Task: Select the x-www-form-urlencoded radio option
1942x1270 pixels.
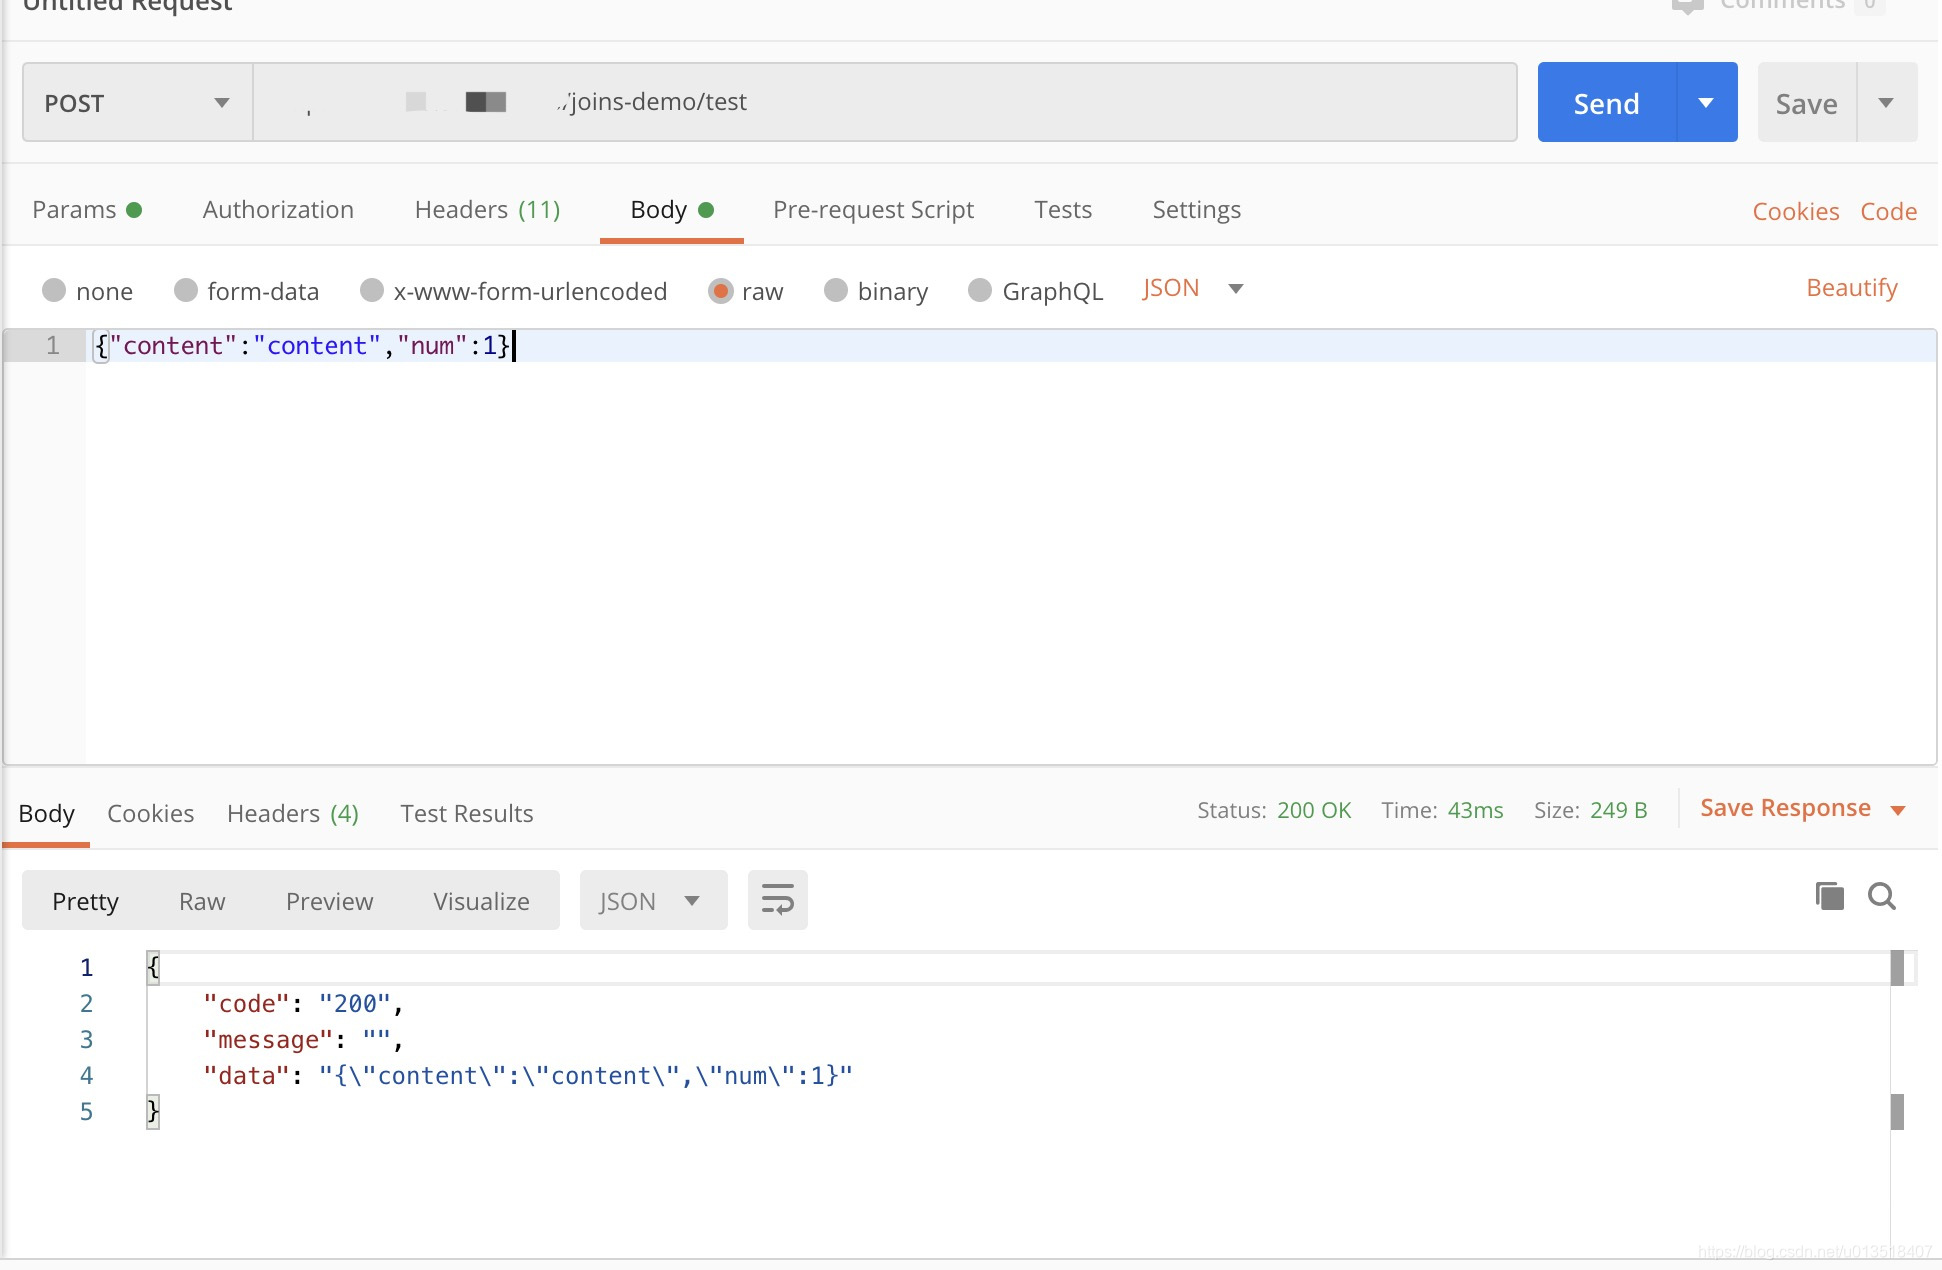Action: click(372, 290)
